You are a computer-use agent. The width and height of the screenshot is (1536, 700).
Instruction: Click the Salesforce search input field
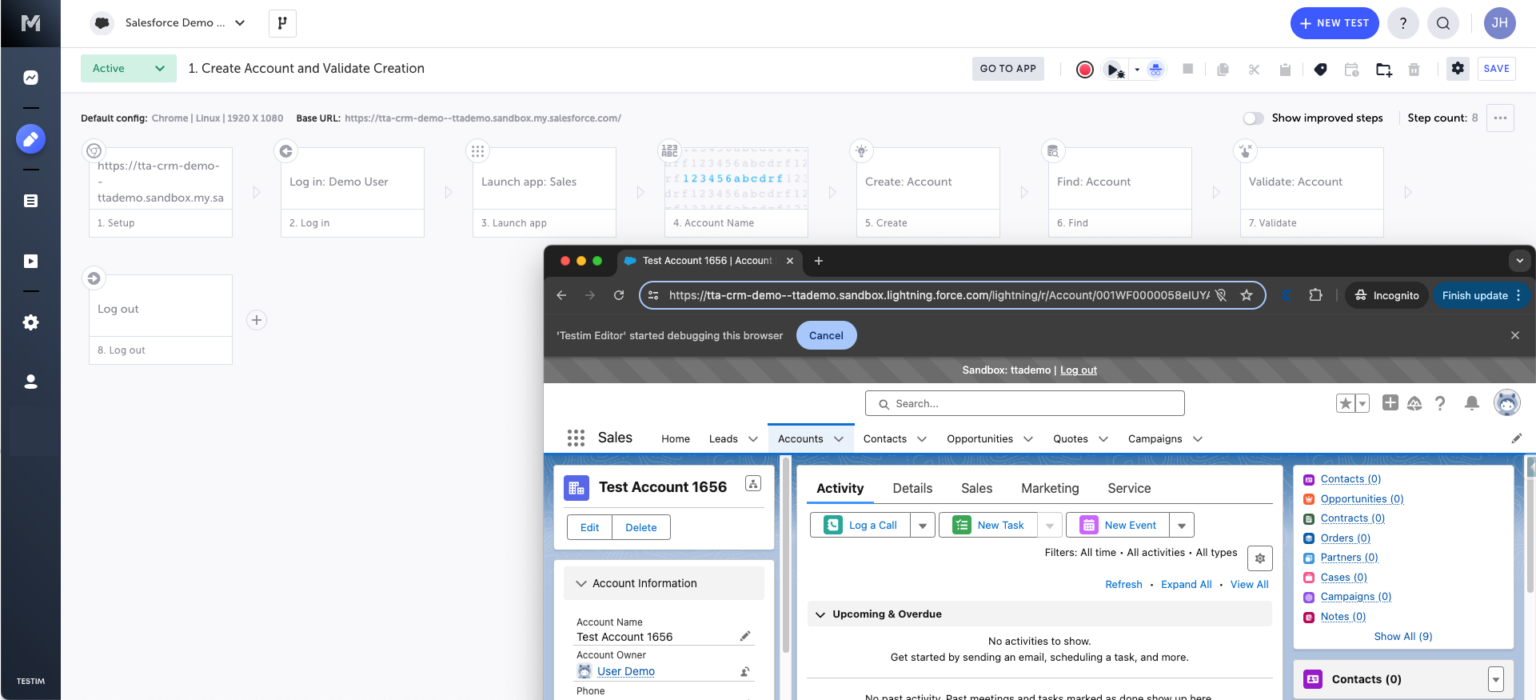1024,404
